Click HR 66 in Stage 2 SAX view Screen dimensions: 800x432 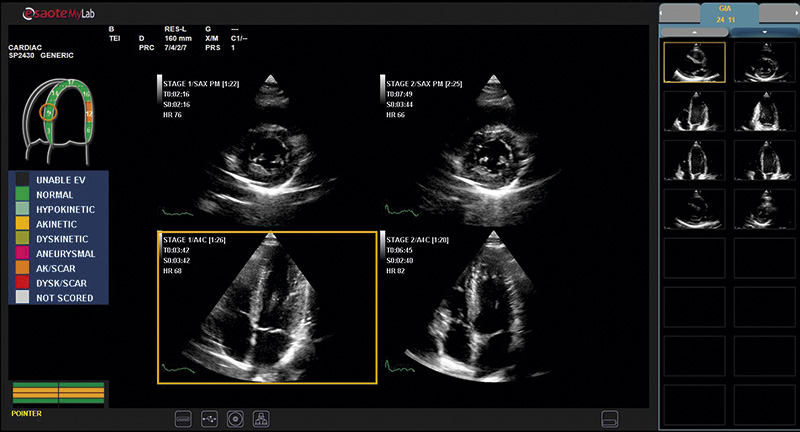click(x=395, y=115)
